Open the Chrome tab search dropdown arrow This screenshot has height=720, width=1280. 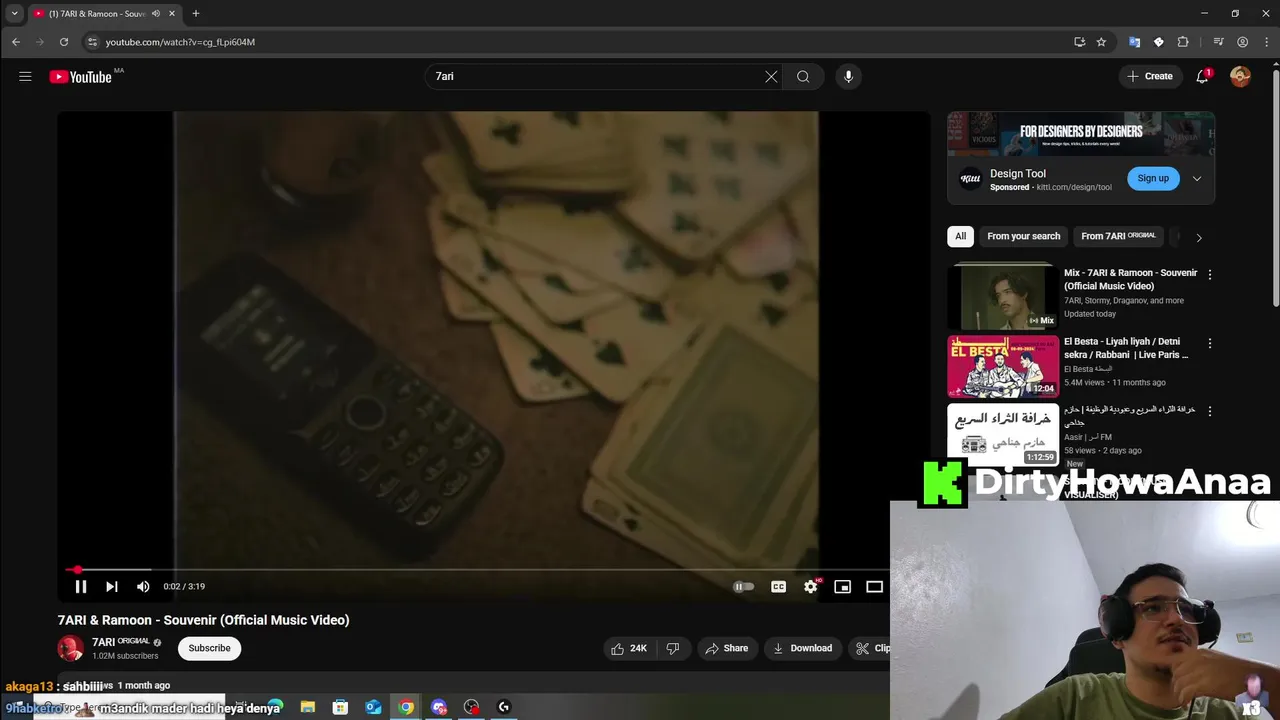[14, 14]
